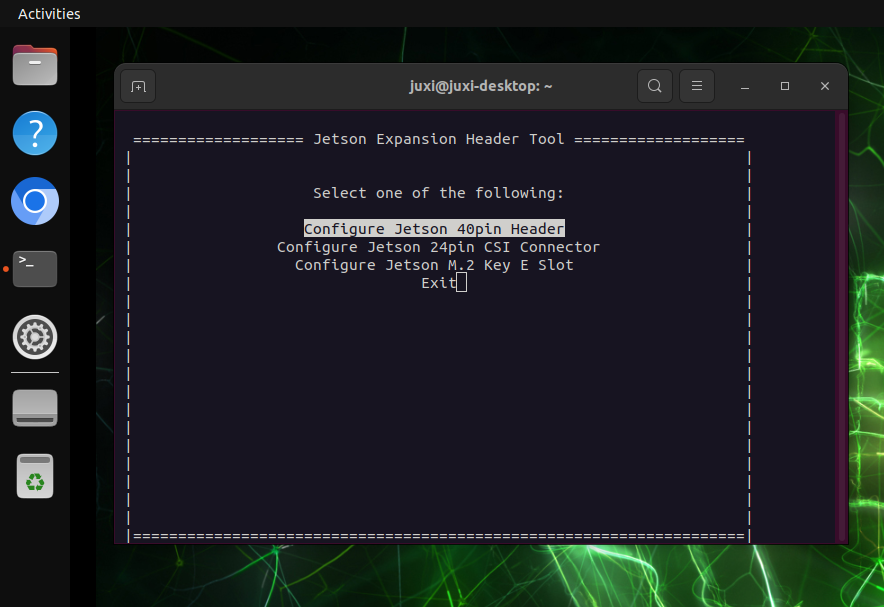Viewport: 884px width, 607px height.
Task: Select Configure Jetson 40pin Header
Action: pyautogui.click(x=434, y=229)
